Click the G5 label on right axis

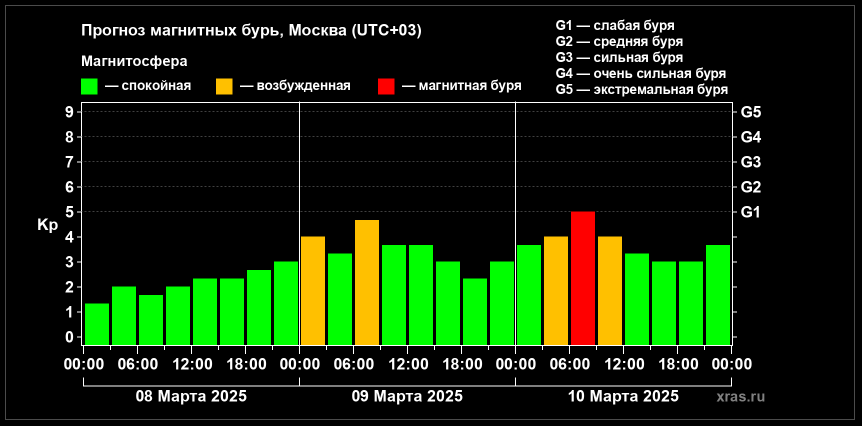click(751, 112)
